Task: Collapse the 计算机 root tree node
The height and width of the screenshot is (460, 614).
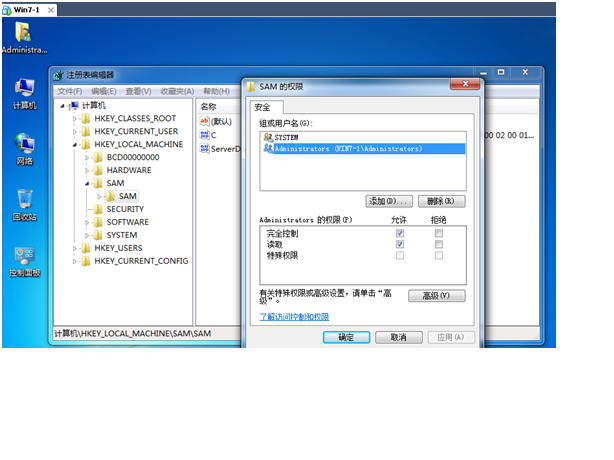Action: (62, 106)
